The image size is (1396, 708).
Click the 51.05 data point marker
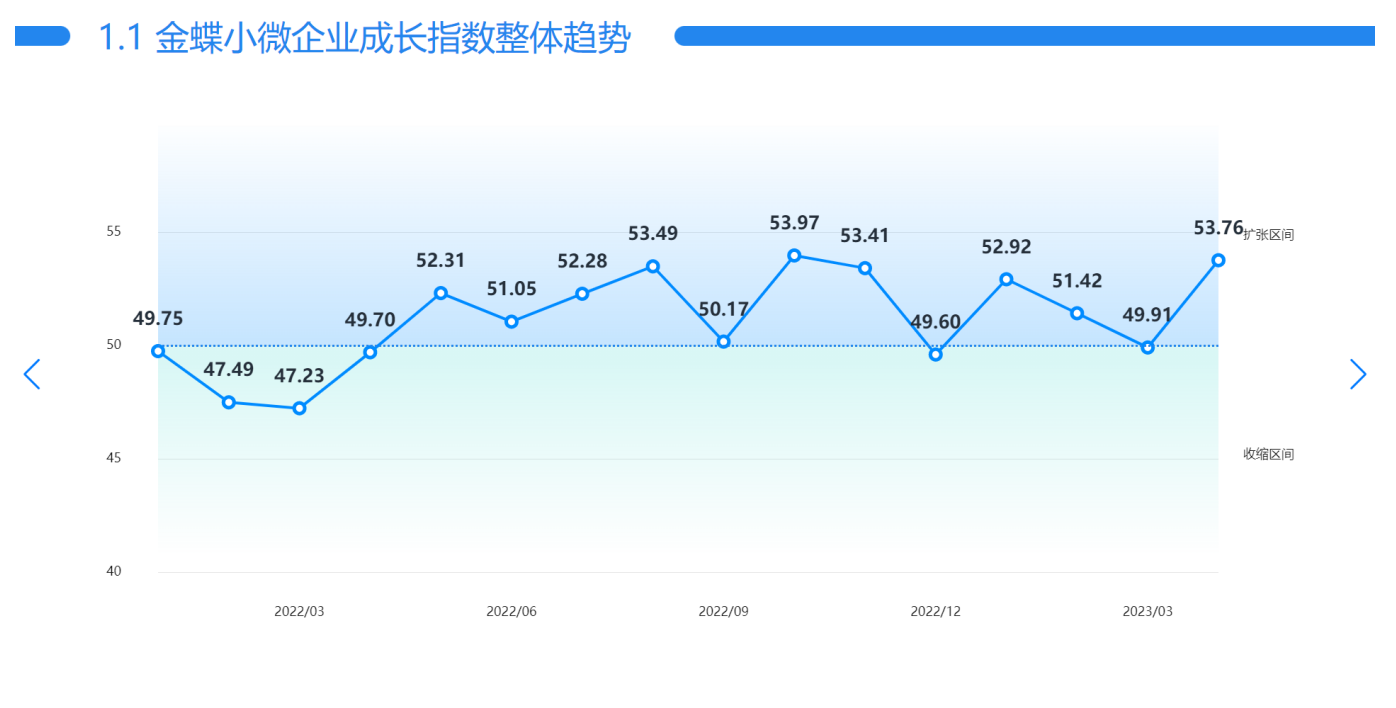tap(511, 322)
